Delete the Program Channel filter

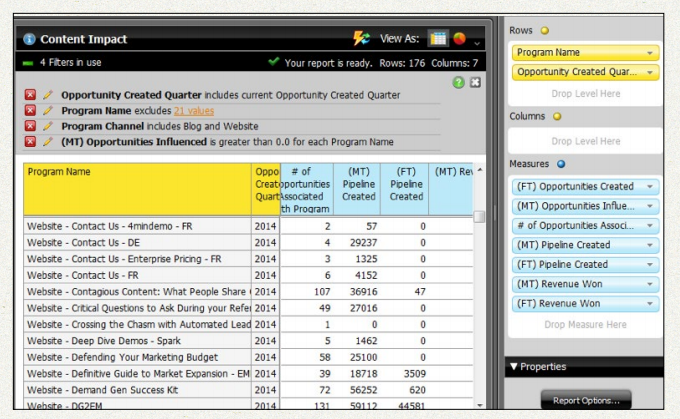click(30, 127)
